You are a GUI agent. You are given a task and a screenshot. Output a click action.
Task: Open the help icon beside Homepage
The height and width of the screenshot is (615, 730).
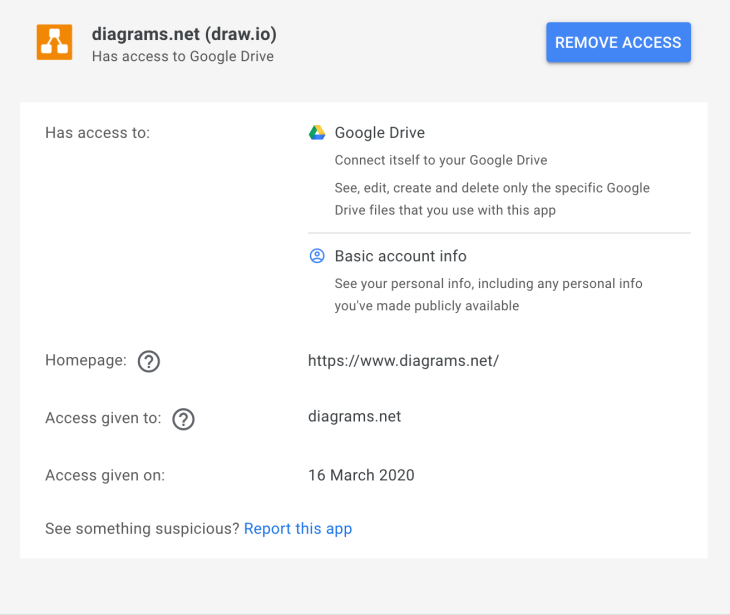149,361
